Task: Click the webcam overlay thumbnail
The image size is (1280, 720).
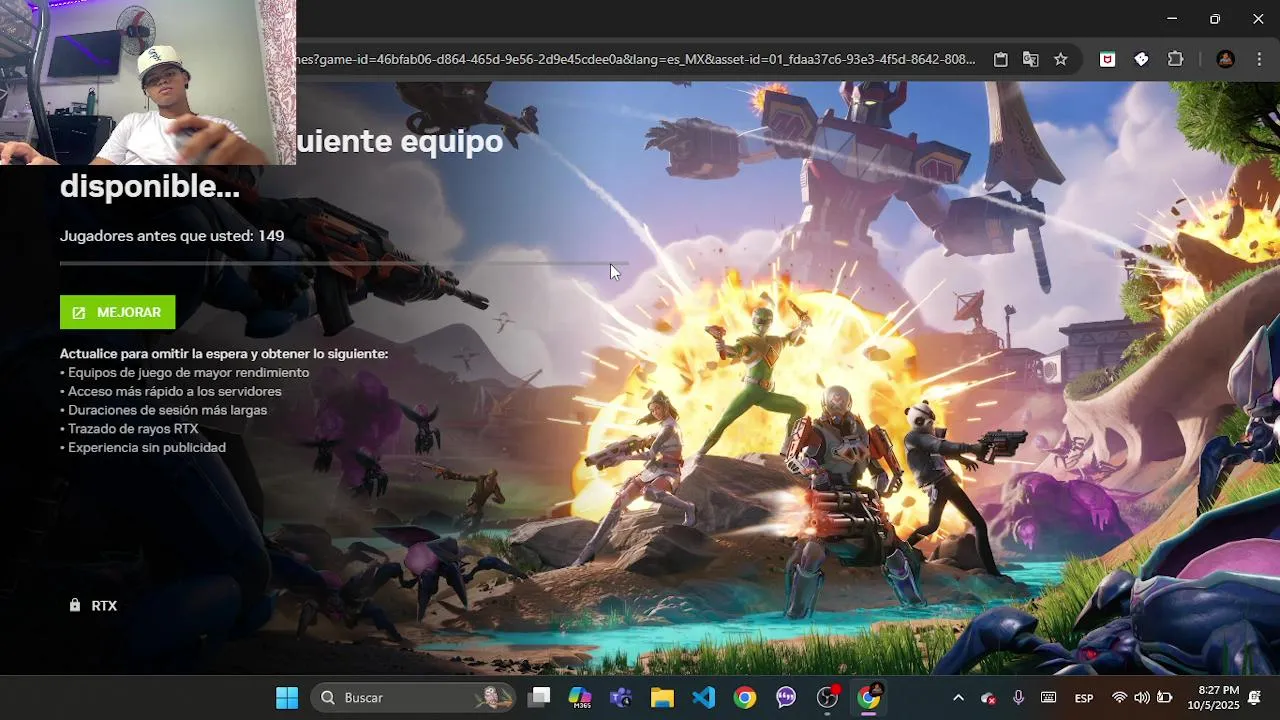Action: [148, 82]
